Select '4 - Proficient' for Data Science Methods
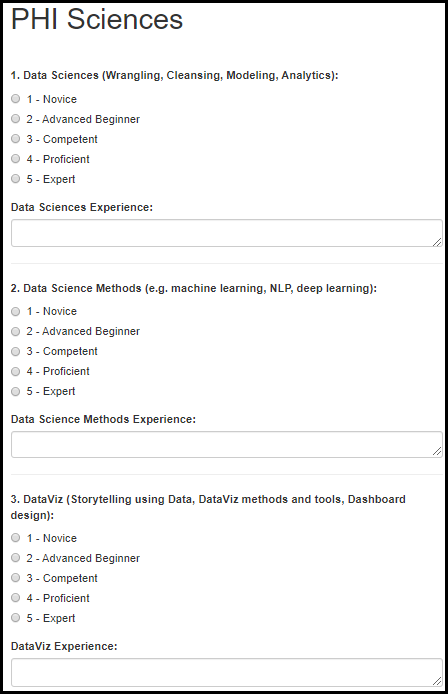 click(x=15, y=371)
